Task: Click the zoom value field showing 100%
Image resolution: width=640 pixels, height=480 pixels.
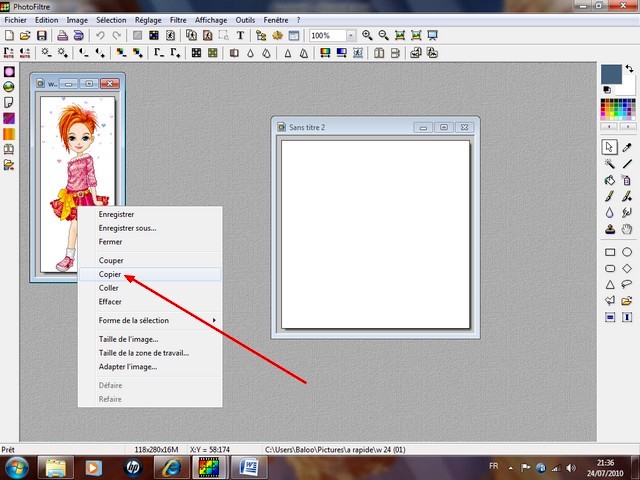Action: click(328, 36)
